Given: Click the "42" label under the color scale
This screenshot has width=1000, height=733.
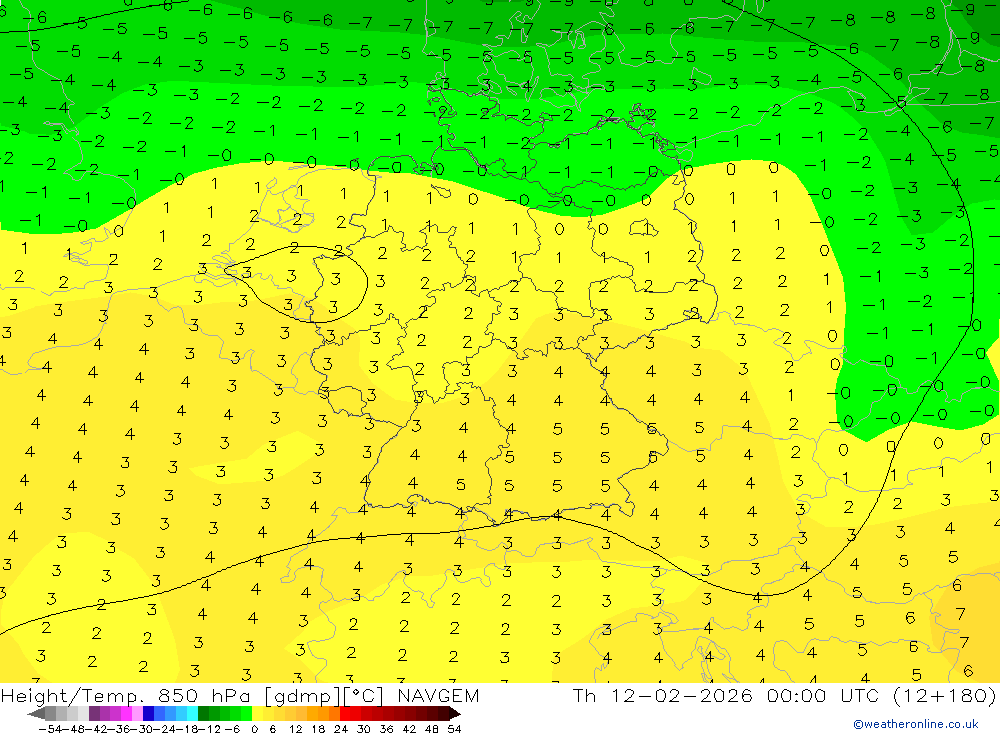Looking at the screenshot, I should (x=409, y=729).
